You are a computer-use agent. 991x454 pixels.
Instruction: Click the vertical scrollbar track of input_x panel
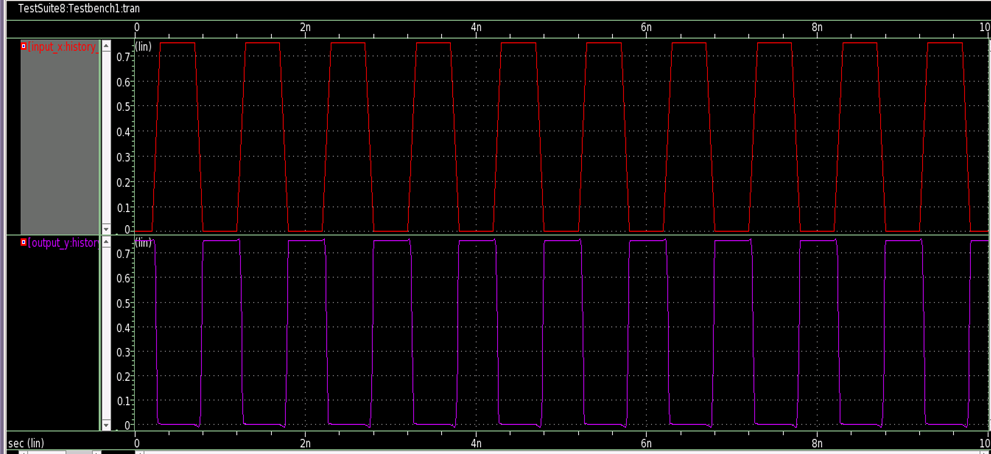[106, 137]
